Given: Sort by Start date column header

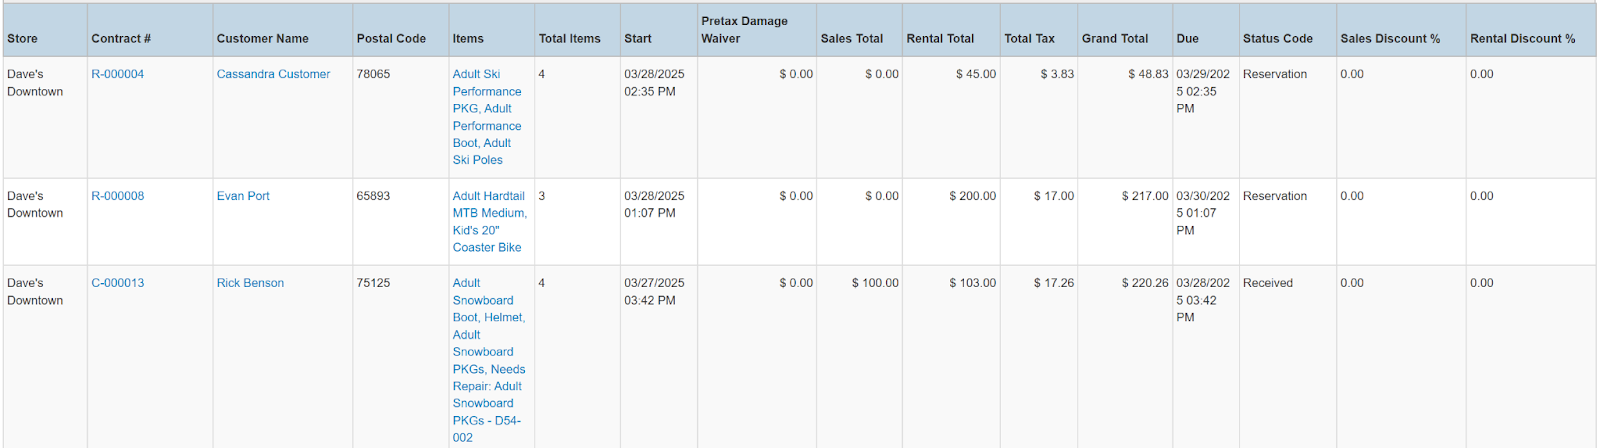Looking at the screenshot, I should point(637,39).
